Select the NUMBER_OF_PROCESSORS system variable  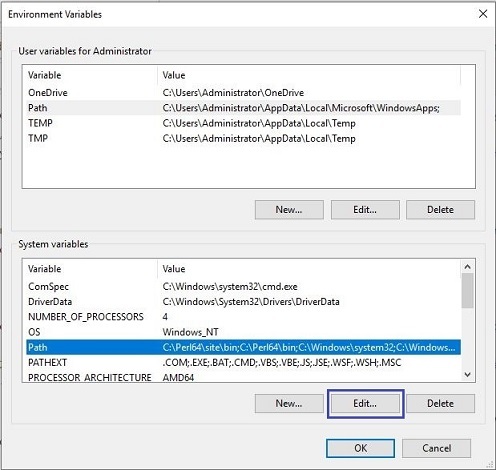[x=243, y=317]
